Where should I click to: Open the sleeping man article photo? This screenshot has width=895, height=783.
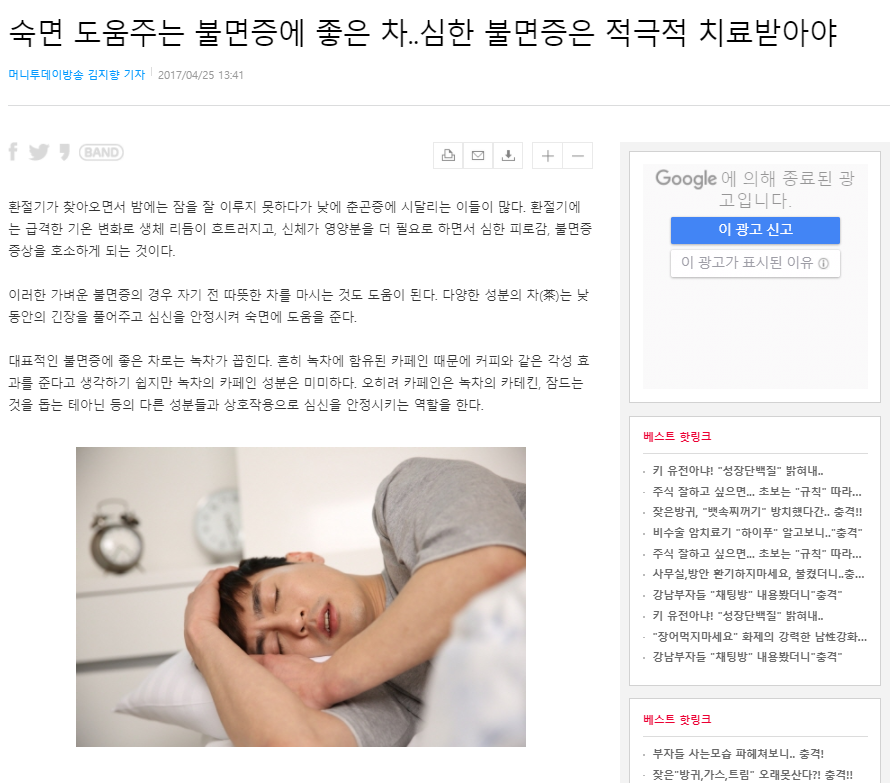[x=301, y=596]
